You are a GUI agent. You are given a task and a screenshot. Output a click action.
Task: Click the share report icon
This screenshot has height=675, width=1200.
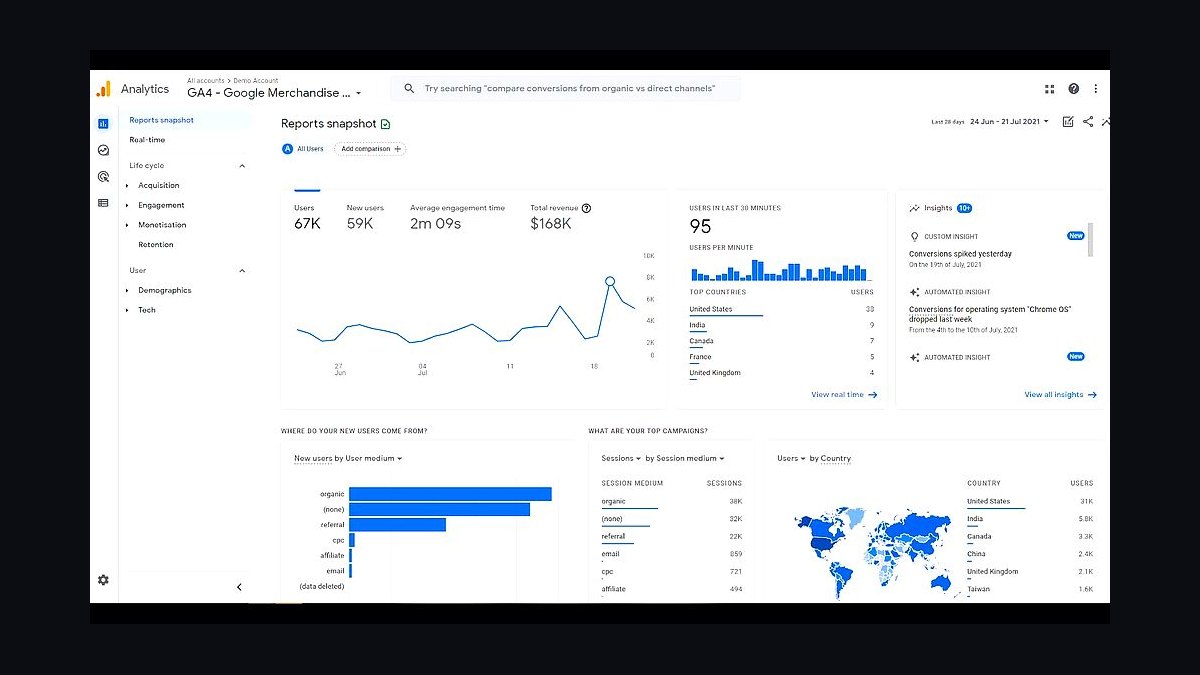pos(1088,122)
